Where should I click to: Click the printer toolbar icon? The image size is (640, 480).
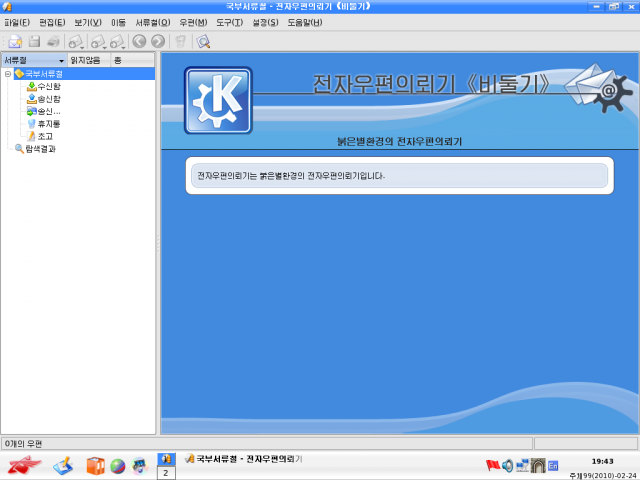(x=53, y=41)
